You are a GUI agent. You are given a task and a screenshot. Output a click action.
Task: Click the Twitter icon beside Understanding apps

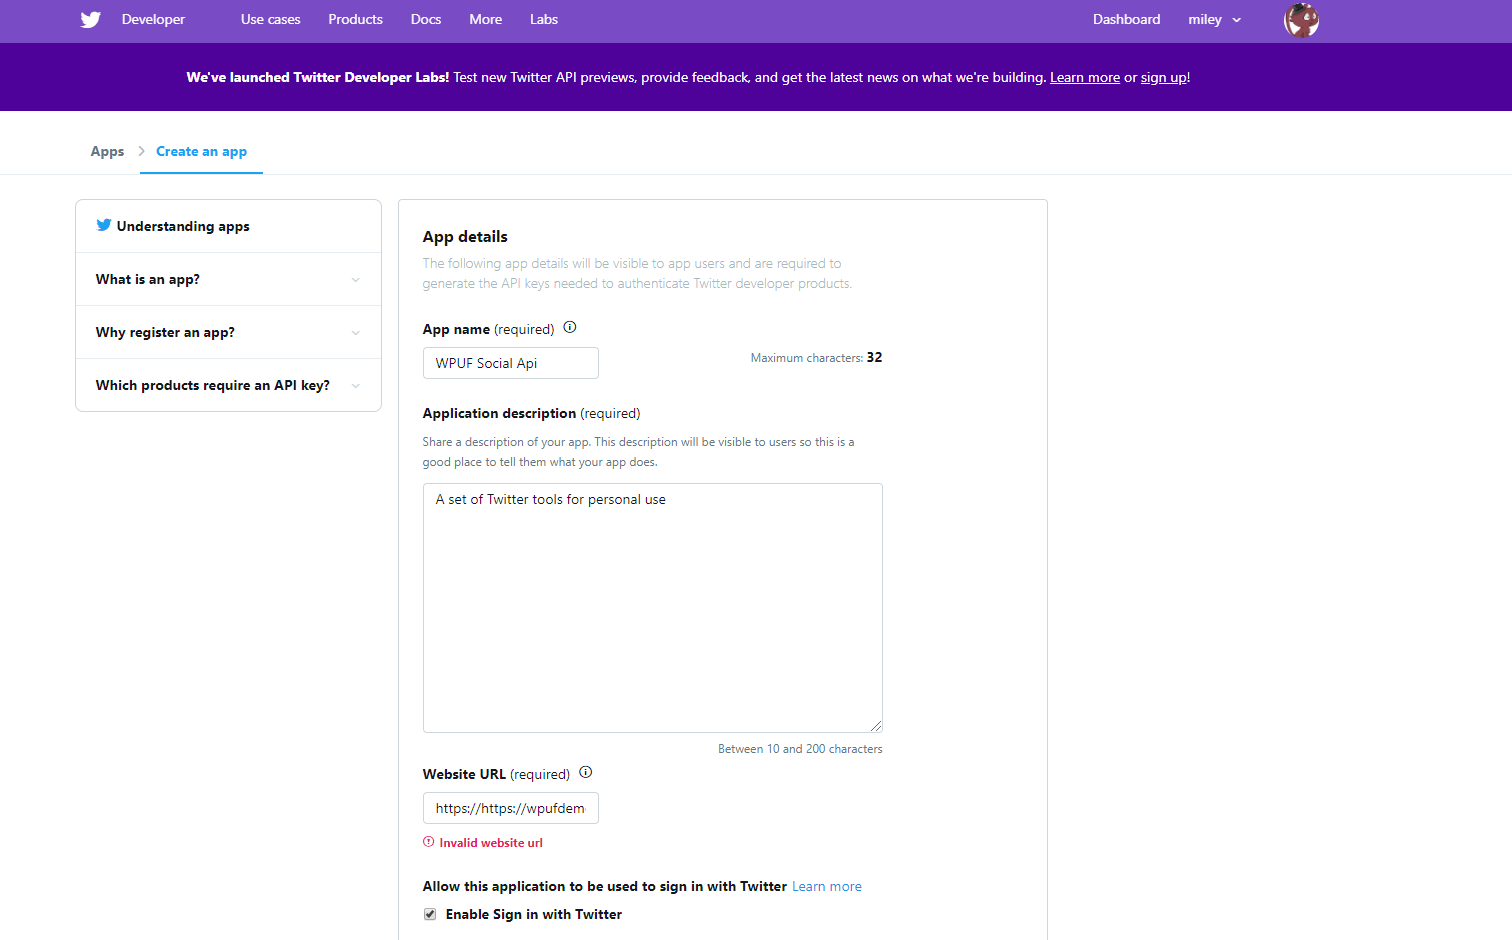[x=104, y=225]
